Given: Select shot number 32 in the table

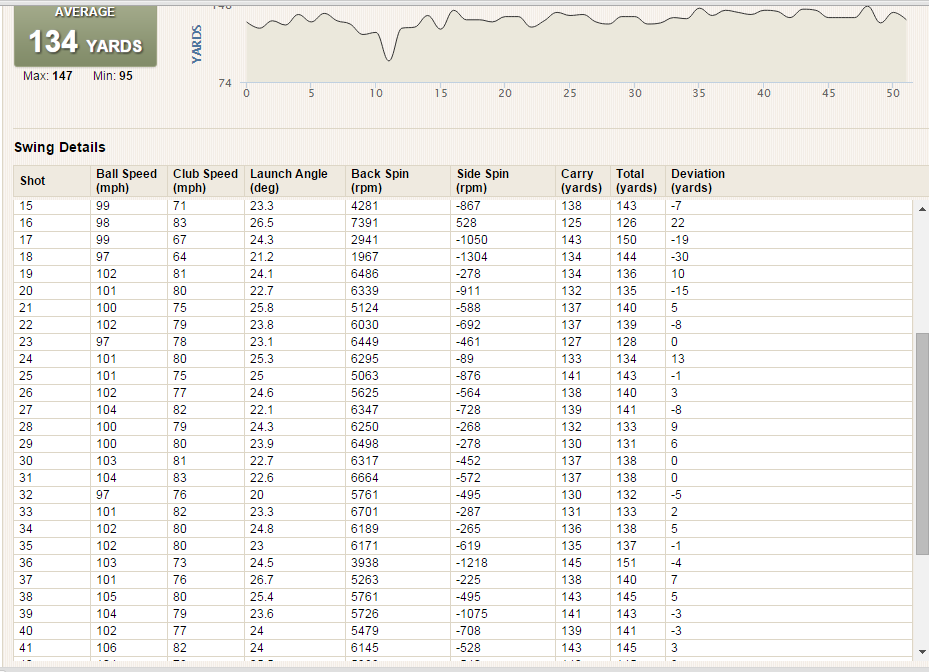Looking at the screenshot, I should [x=26, y=495].
